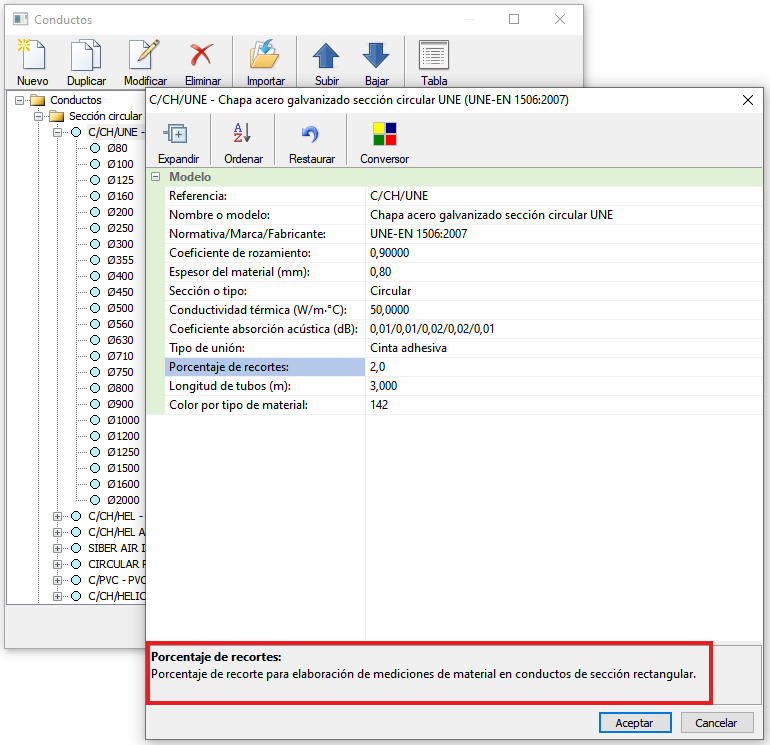The height and width of the screenshot is (745, 770).
Task: Click the Referencia value C/CH/UNE field
Action: coord(564,196)
